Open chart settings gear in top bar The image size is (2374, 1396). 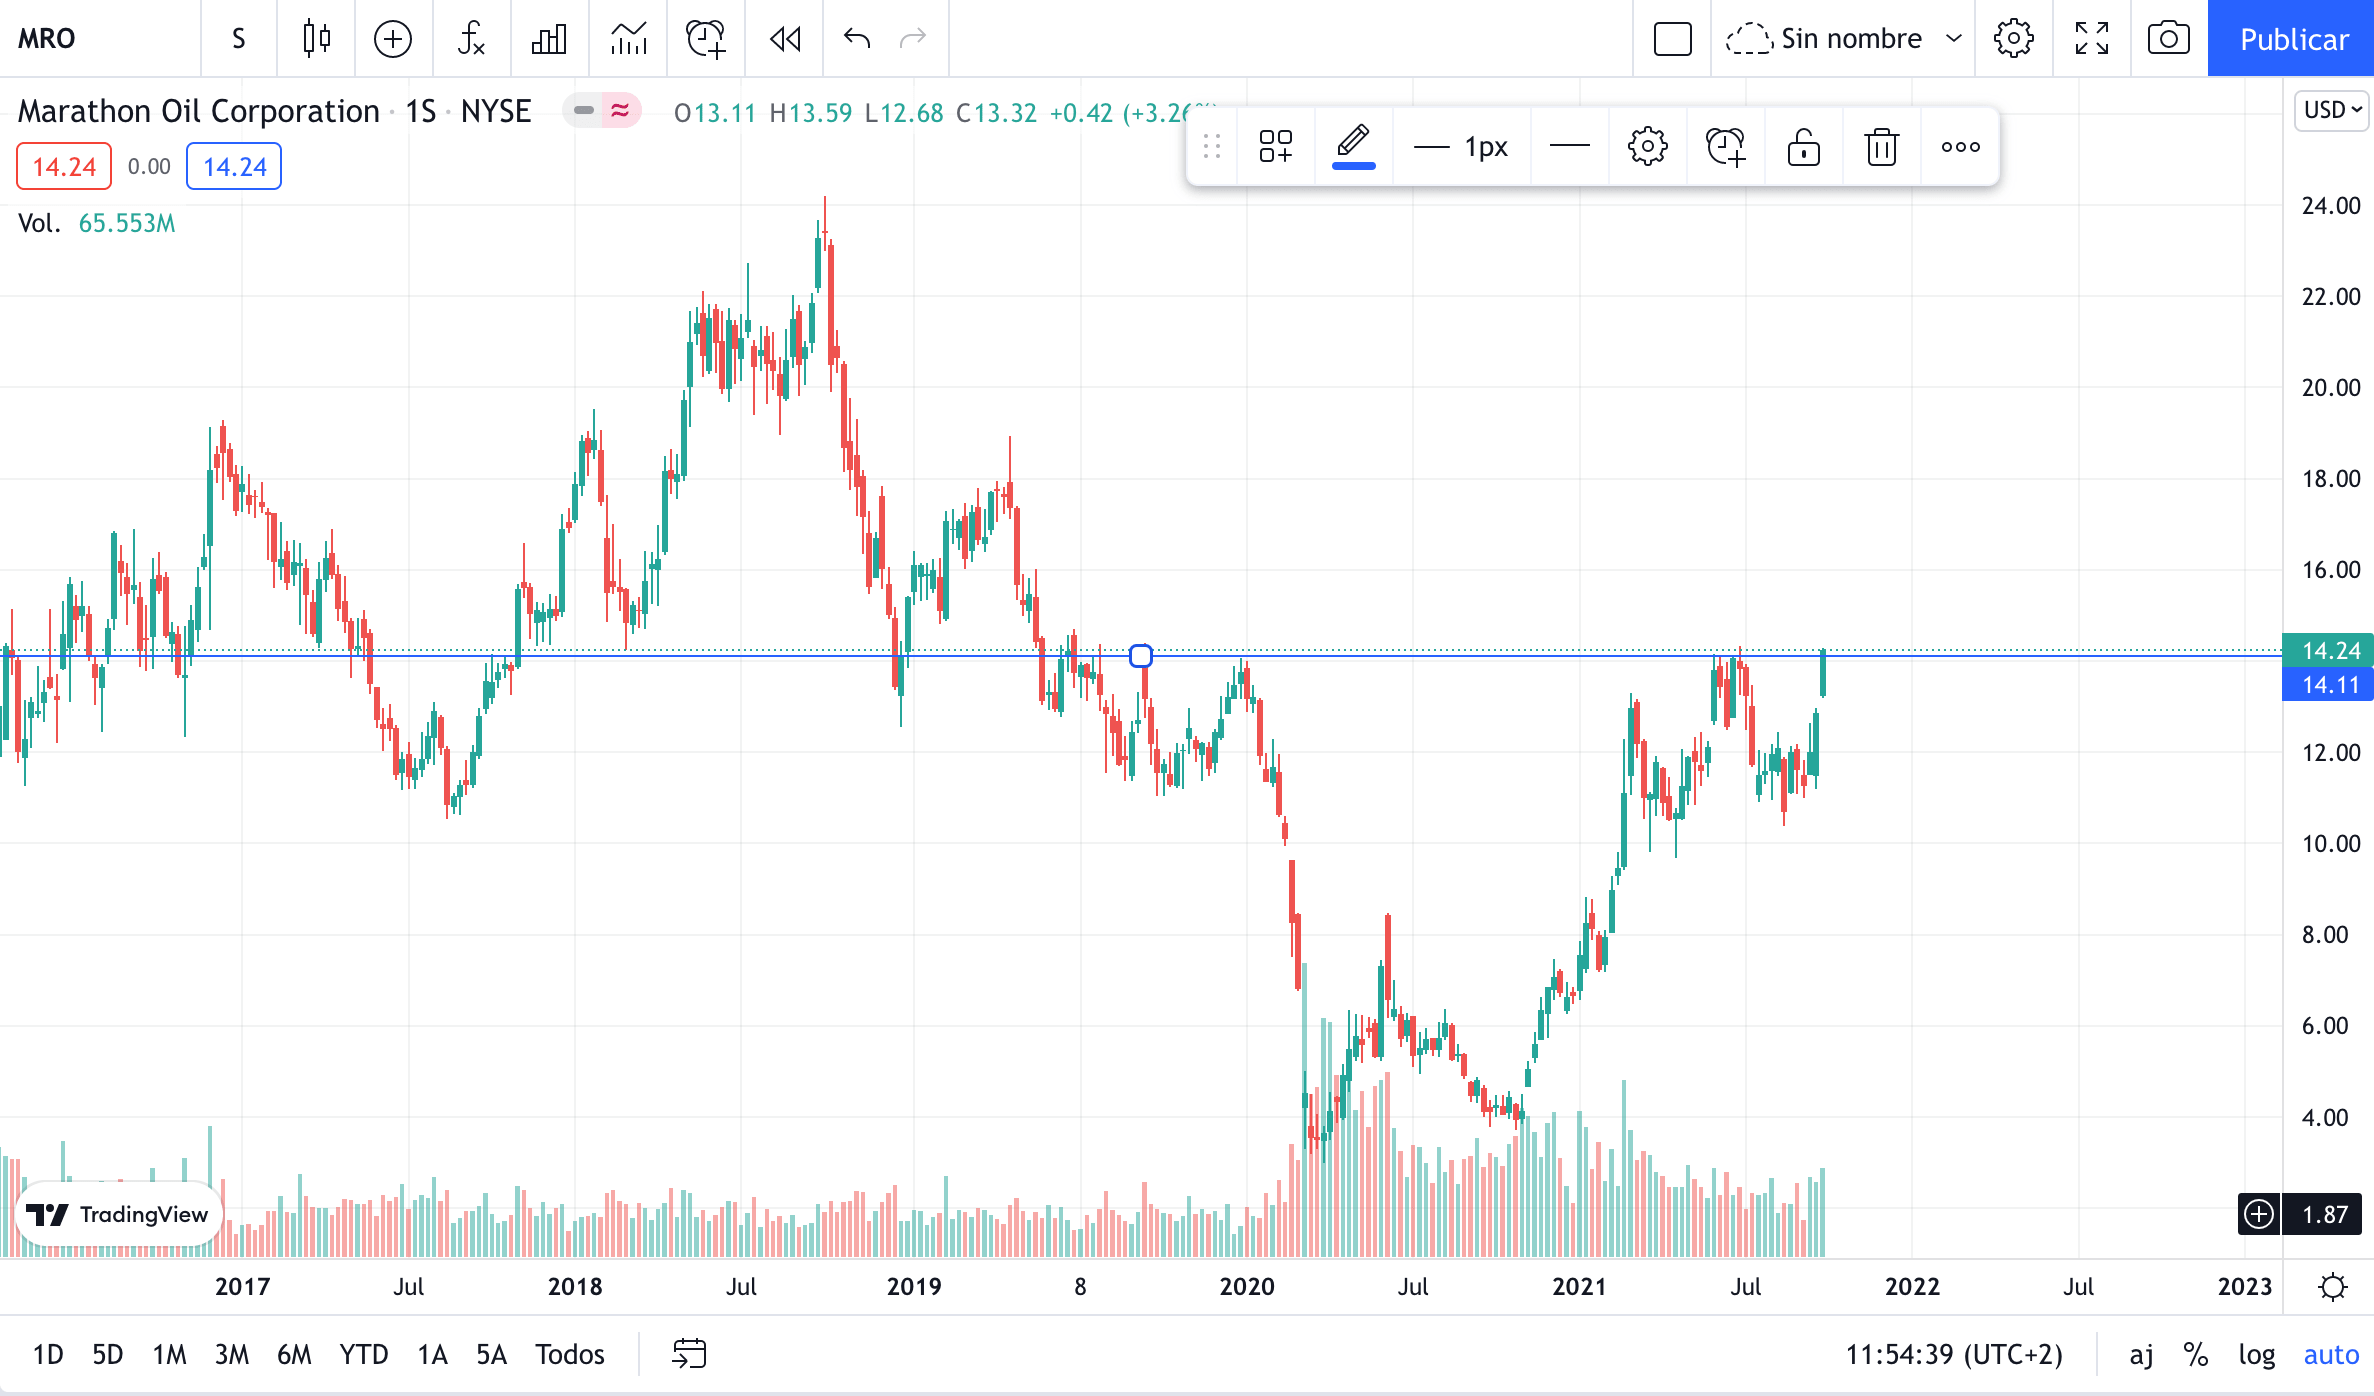tap(2013, 39)
